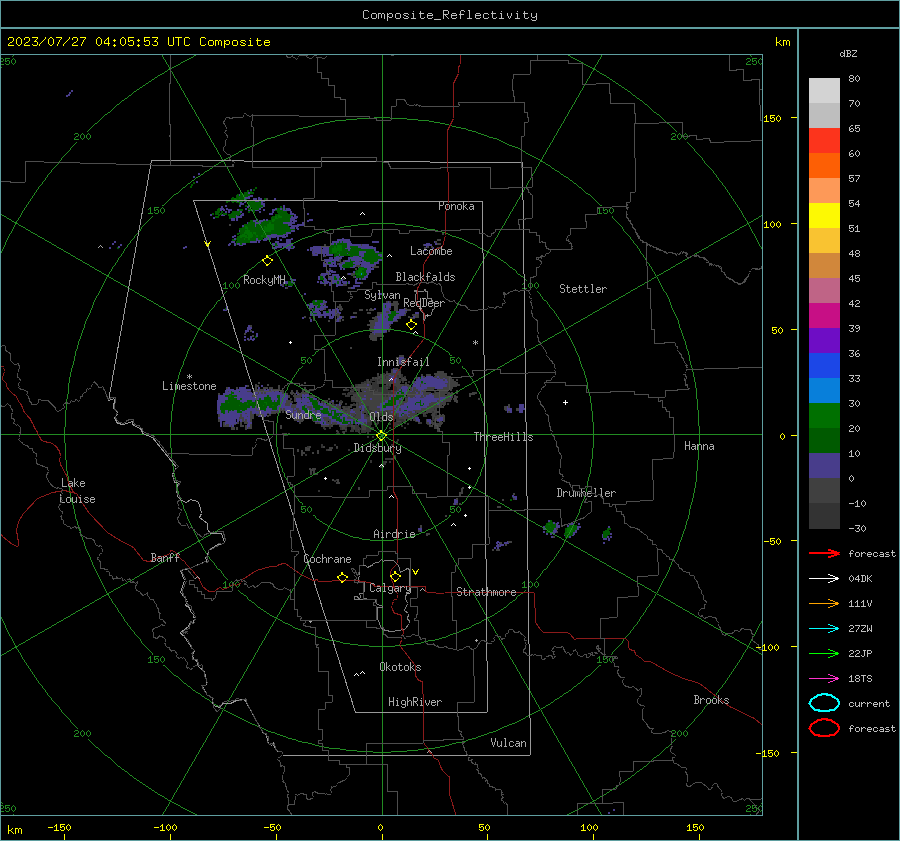
Task: Click the red forecast arrow in legend
Action: [x=824, y=553]
